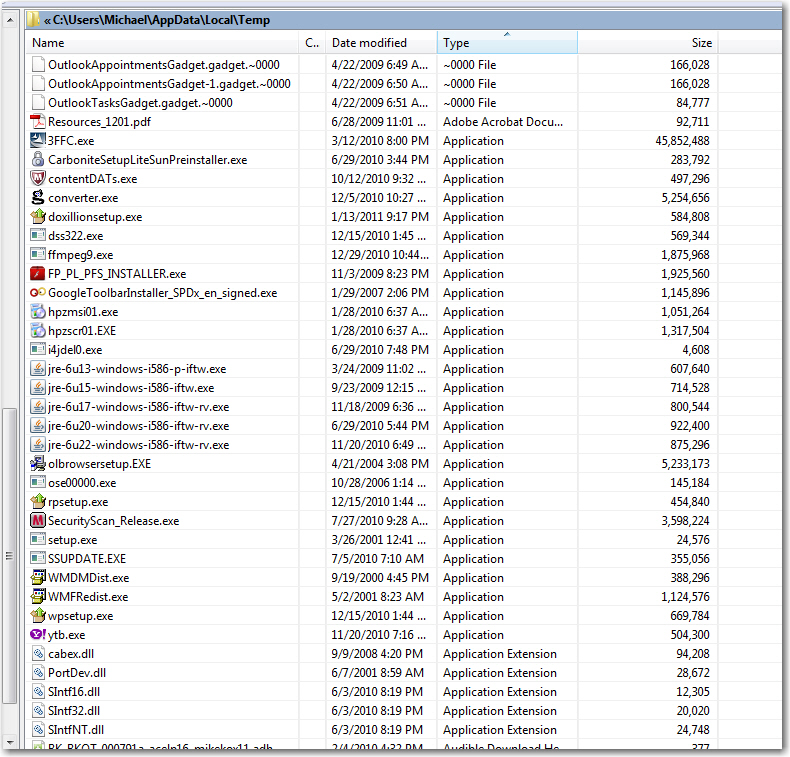Click the CarboniteSetupLiteSunPreinstaller.exe padlock icon
This screenshot has height=757, width=790.
pyautogui.click(x=38, y=160)
